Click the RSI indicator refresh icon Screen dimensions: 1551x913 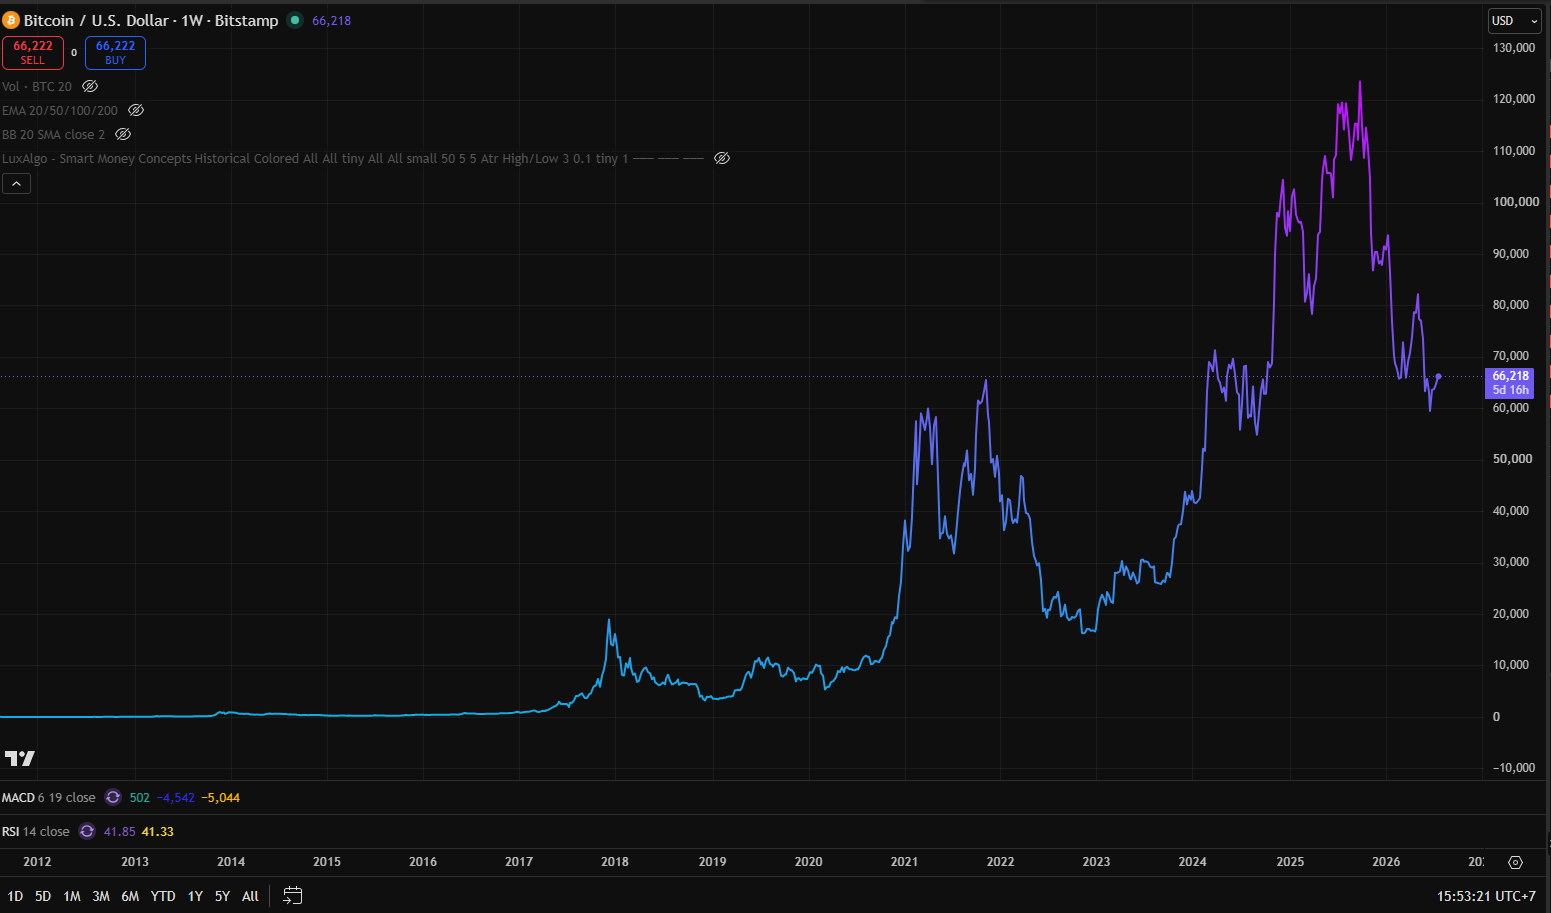coord(87,831)
